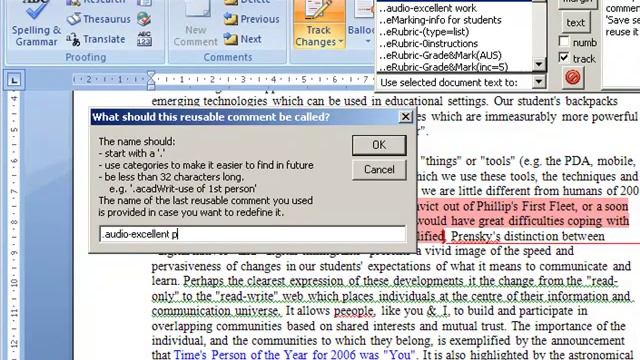Toggle Track Changes button
This screenshot has width=640, height=360.
[319, 24]
